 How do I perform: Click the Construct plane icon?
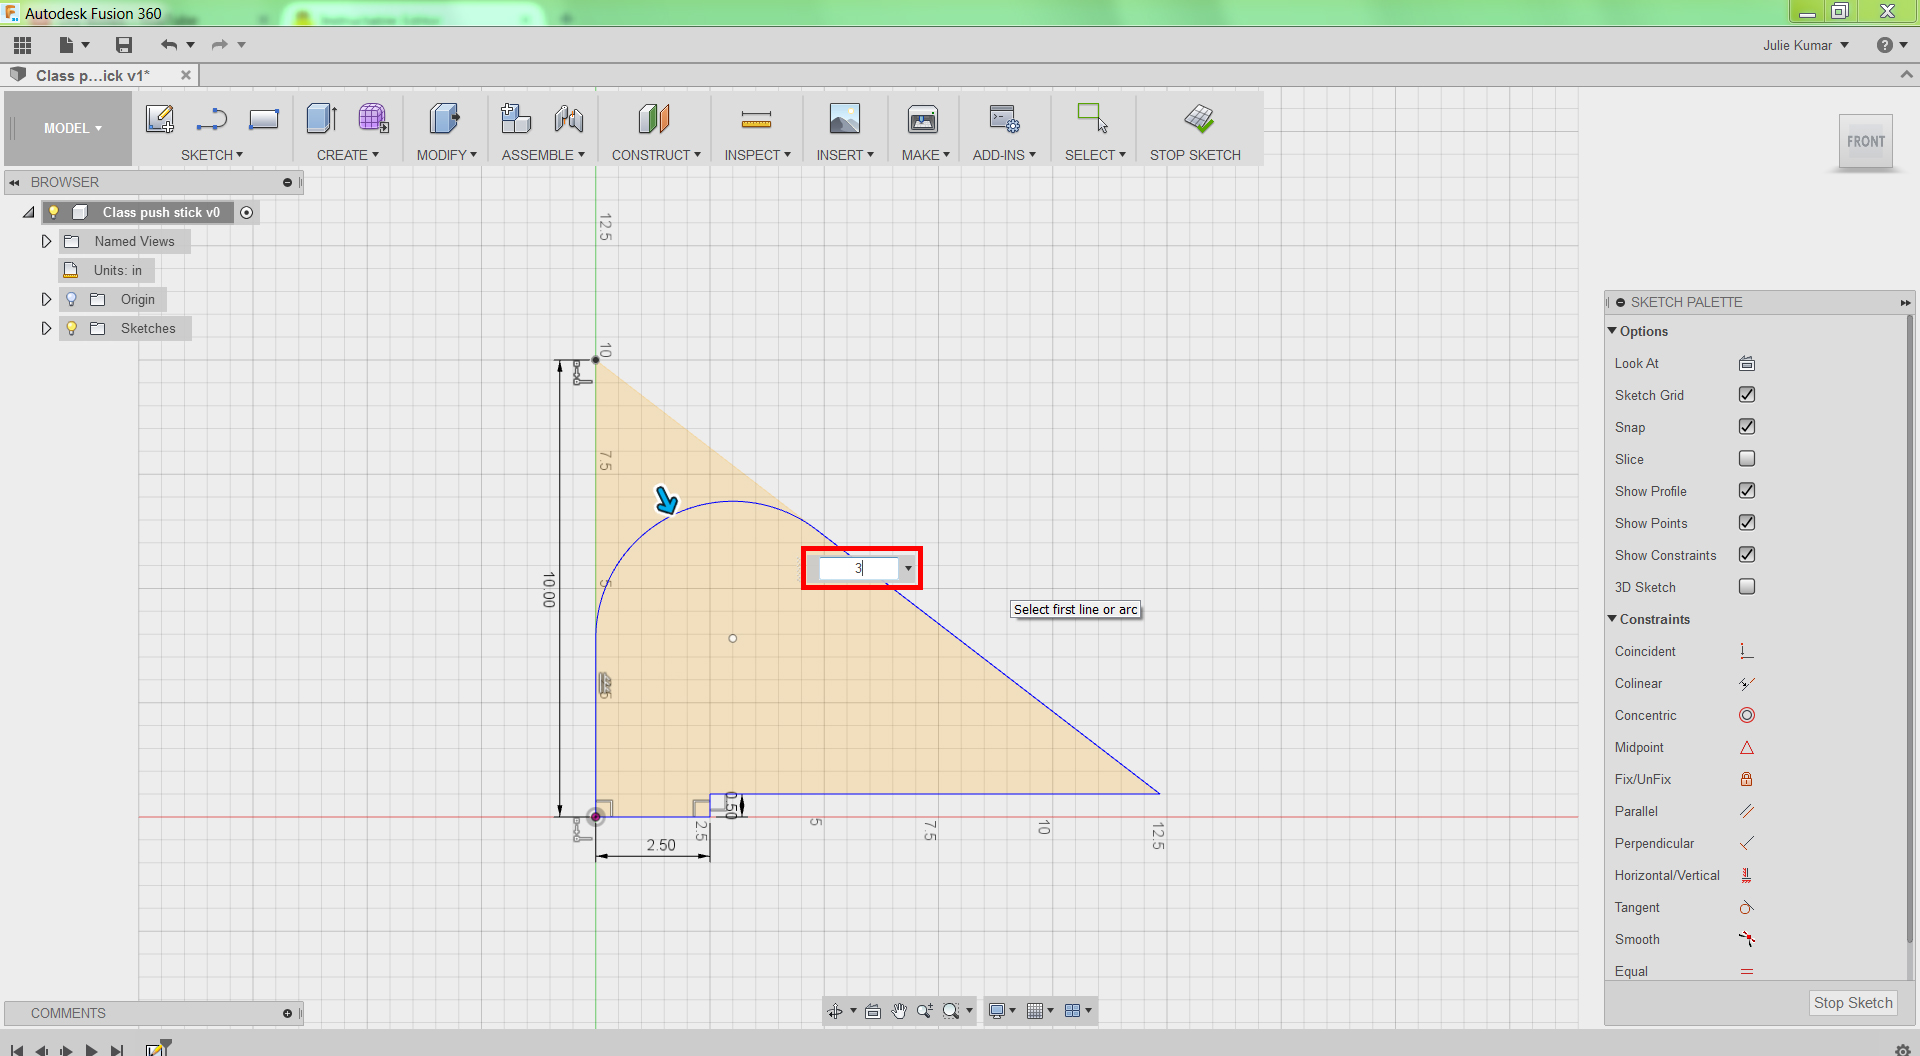click(654, 119)
